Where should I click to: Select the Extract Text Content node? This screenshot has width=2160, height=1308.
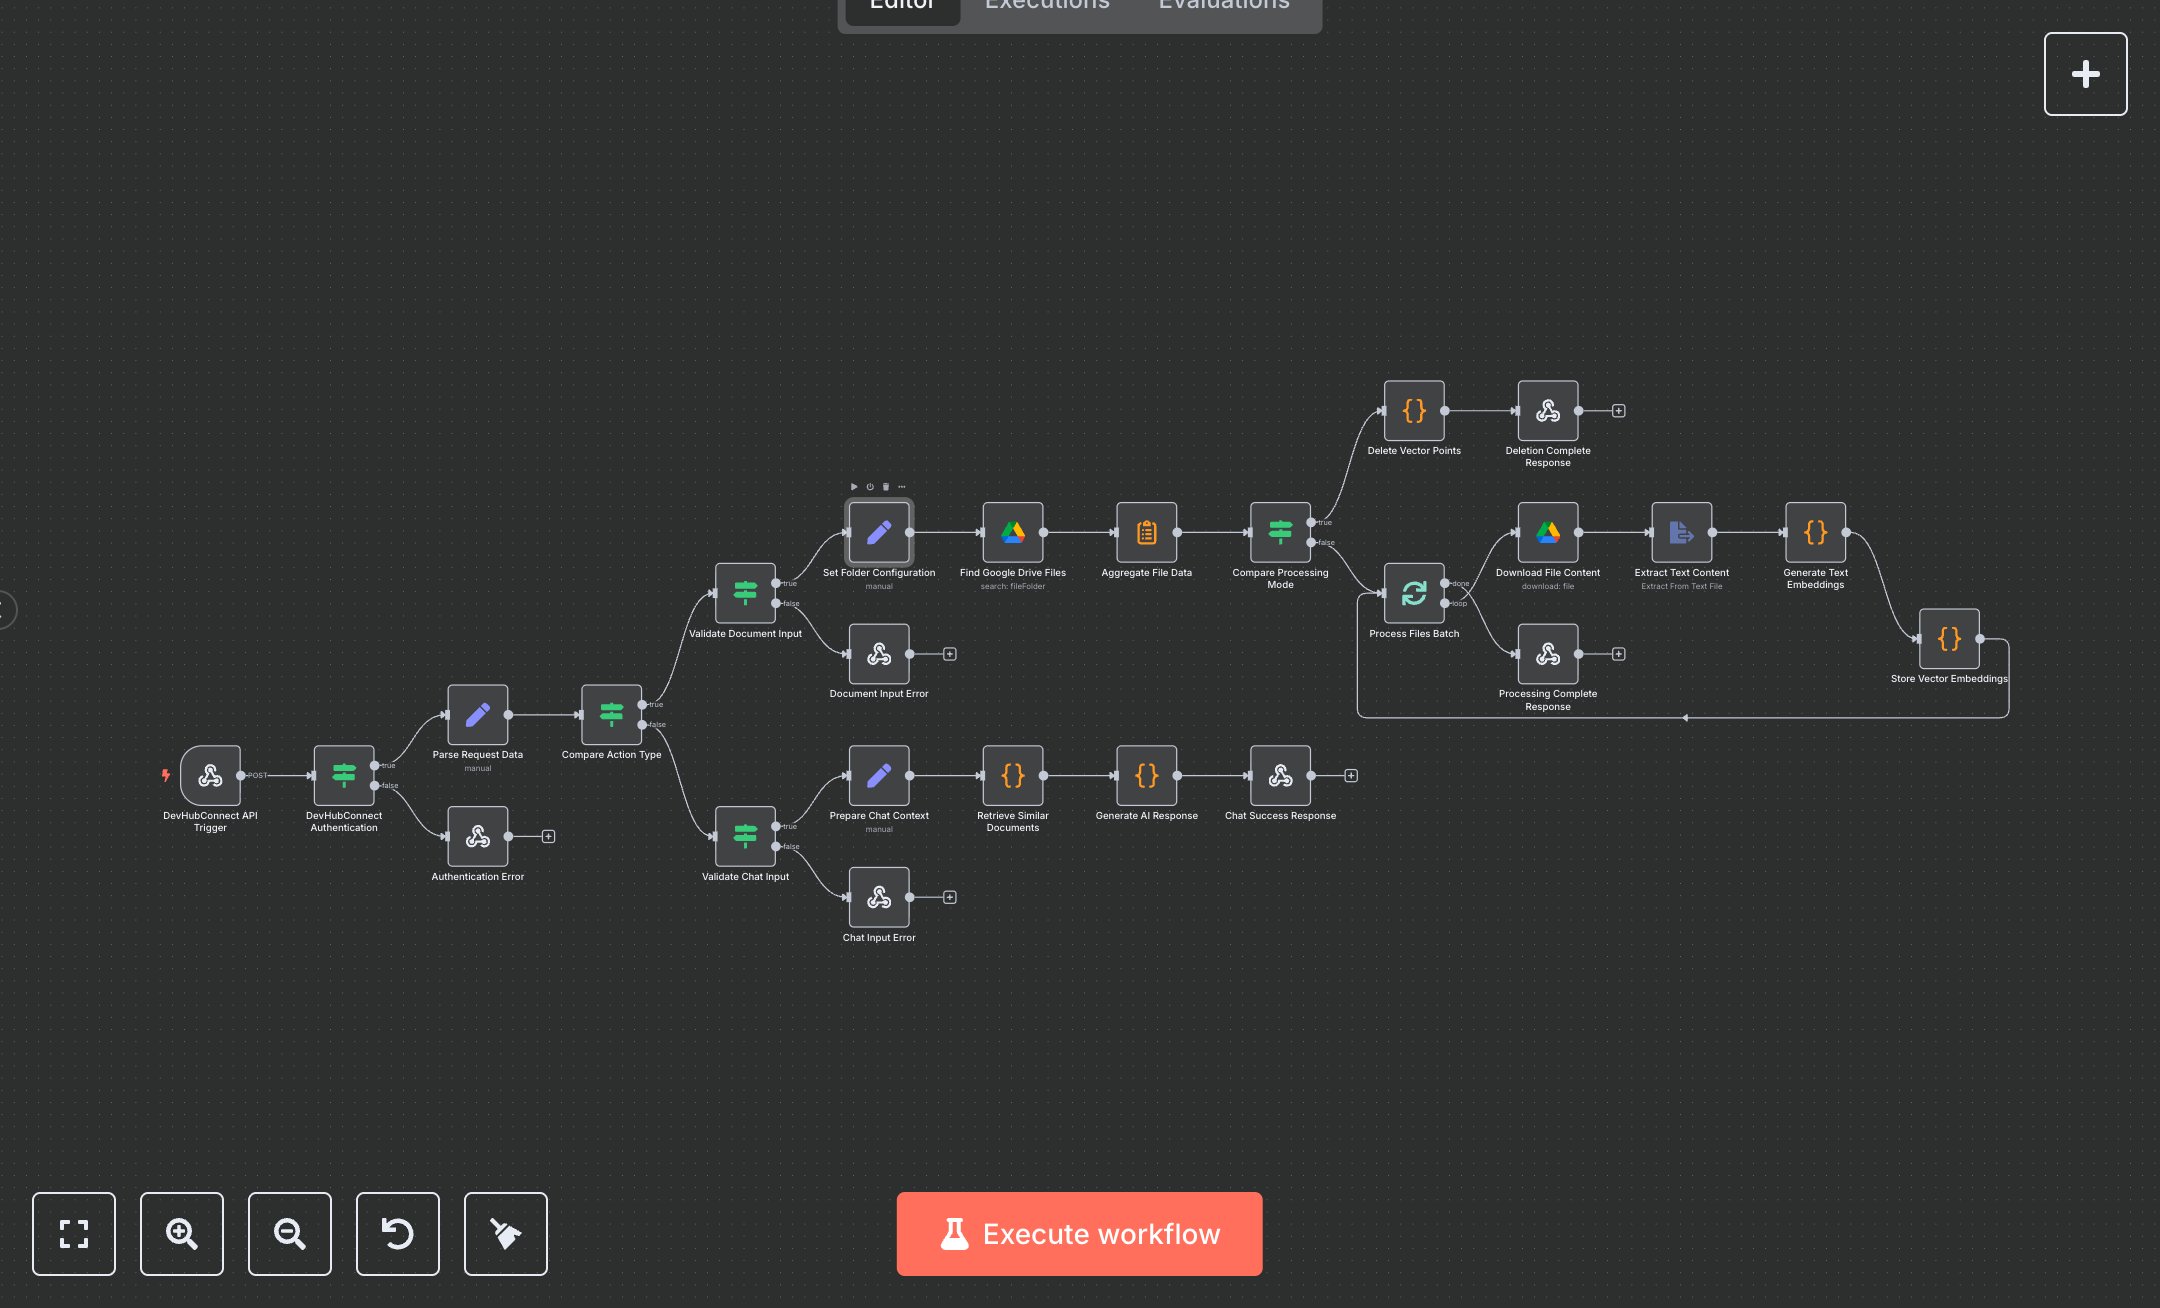click(x=1681, y=532)
